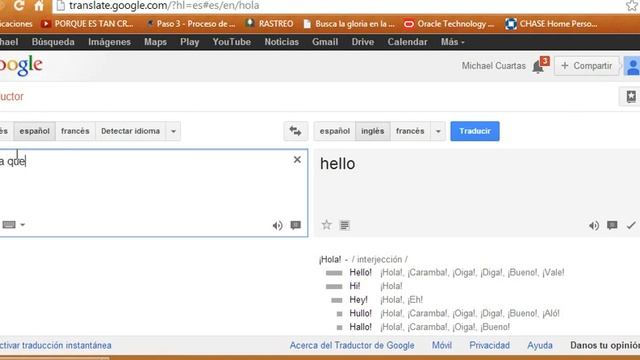
Task: Open Noticias in Google bar
Action: (x=281, y=42)
